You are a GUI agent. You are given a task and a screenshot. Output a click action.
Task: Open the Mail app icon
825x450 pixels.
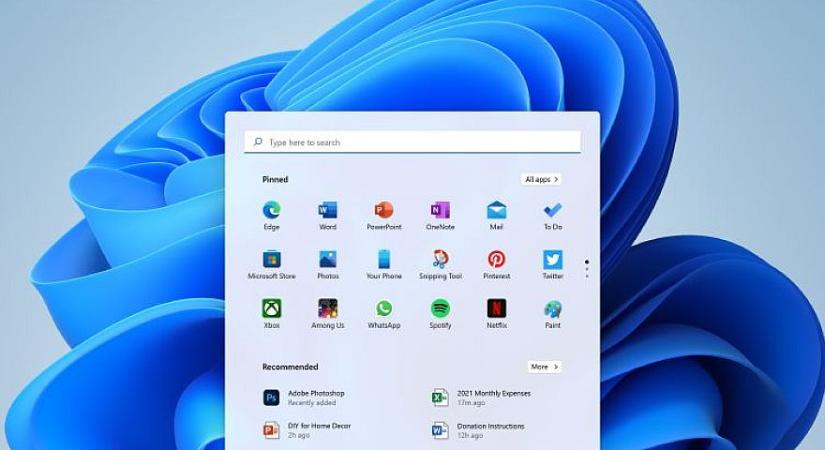point(496,211)
